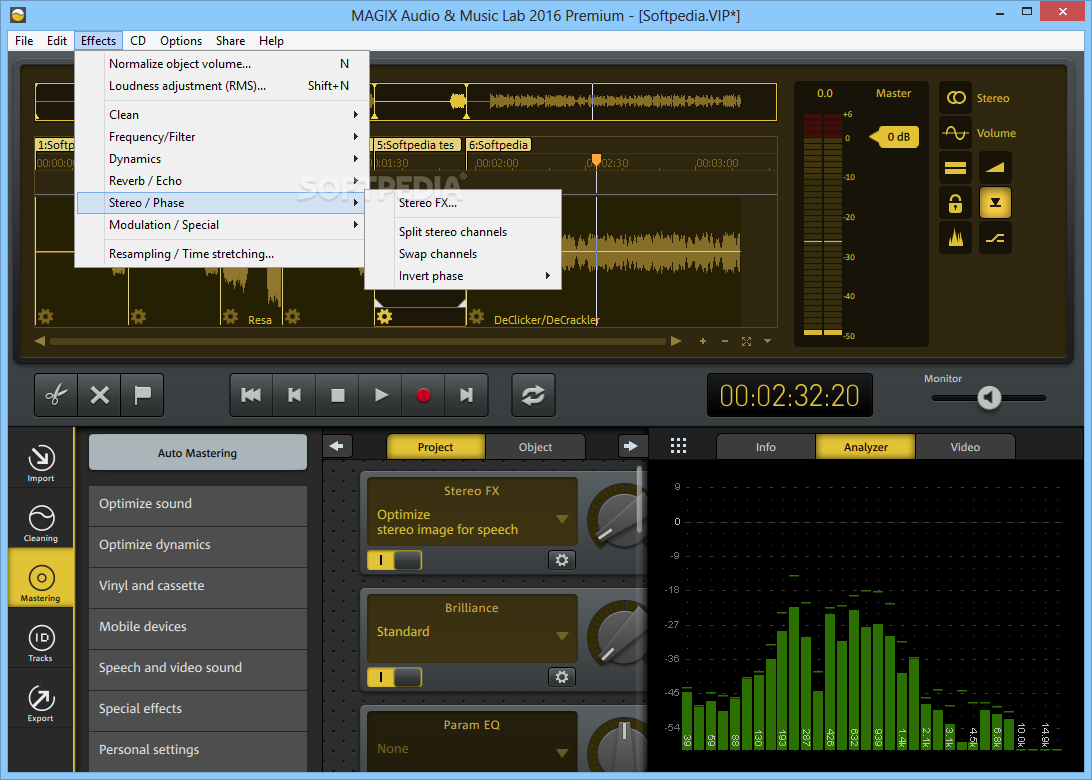Click the Monitor volume slider knob
Screen dimensions: 1092x780
(x=989, y=398)
